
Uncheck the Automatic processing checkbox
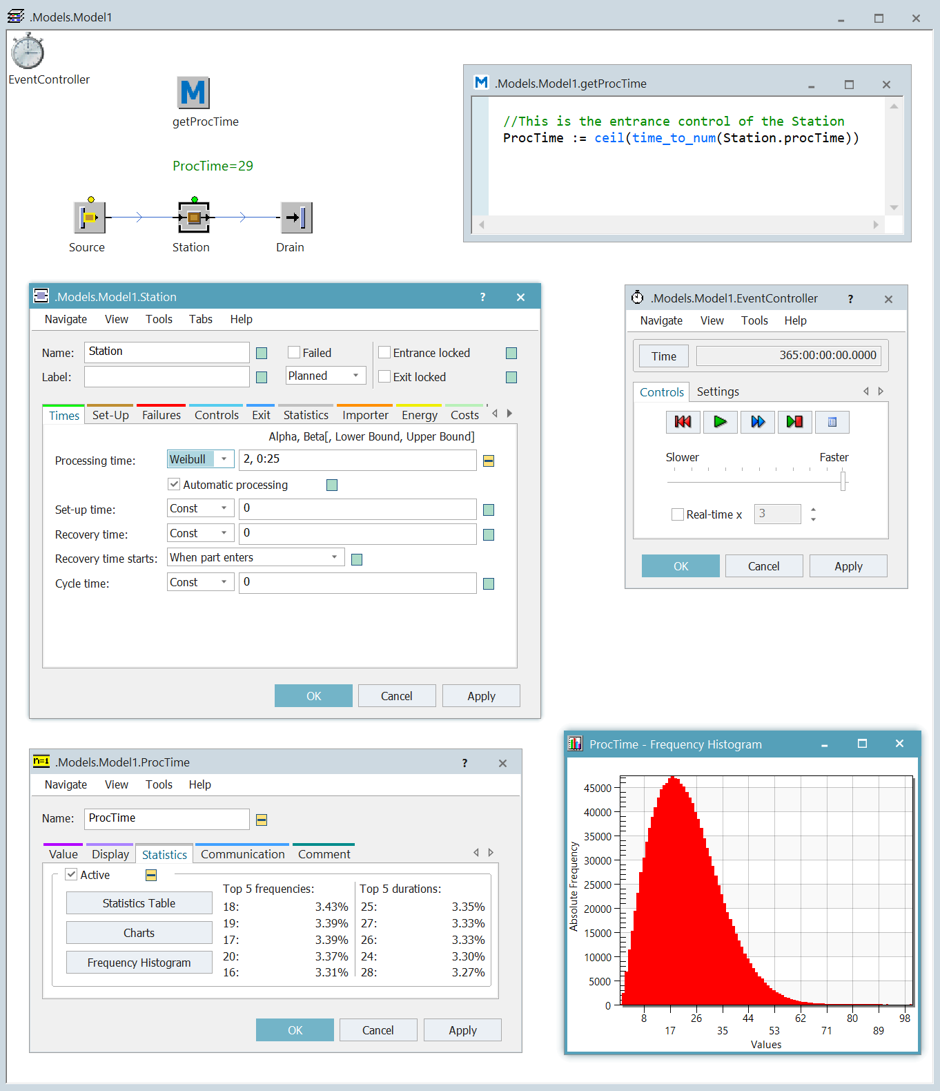coord(174,484)
